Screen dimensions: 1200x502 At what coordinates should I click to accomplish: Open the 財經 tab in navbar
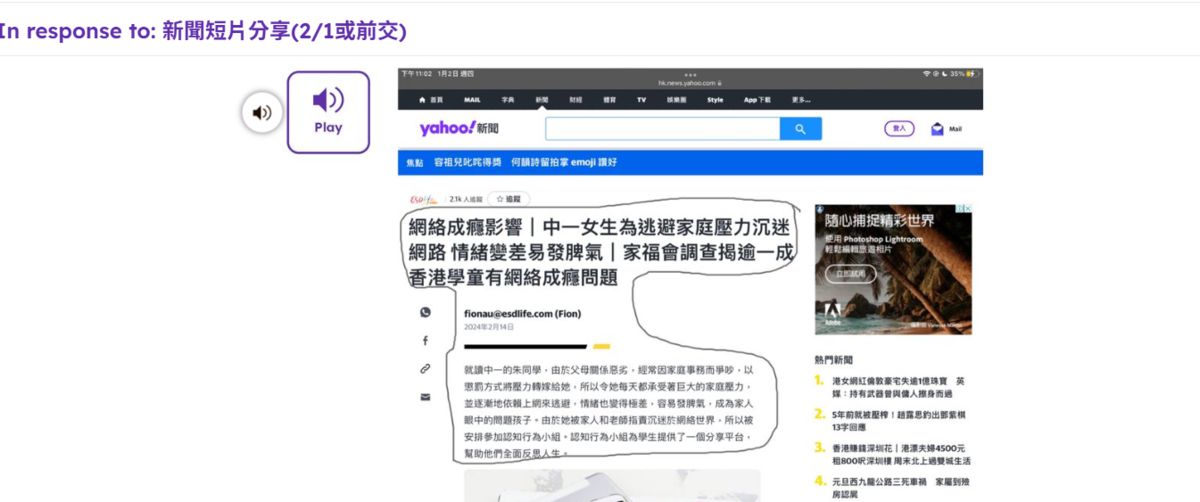576,100
